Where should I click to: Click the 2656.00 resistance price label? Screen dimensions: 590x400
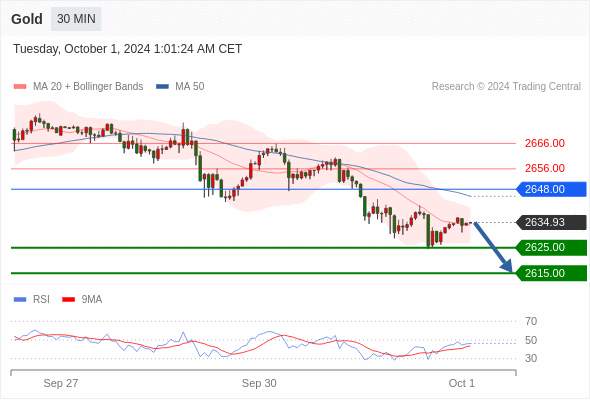click(544, 168)
